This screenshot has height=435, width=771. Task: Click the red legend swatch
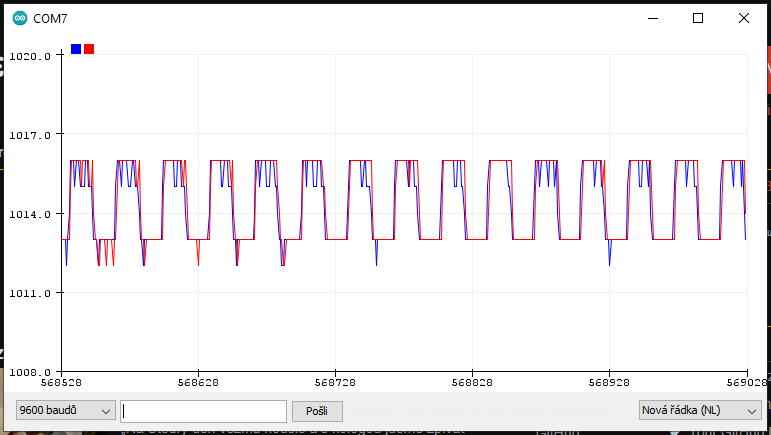[89, 49]
